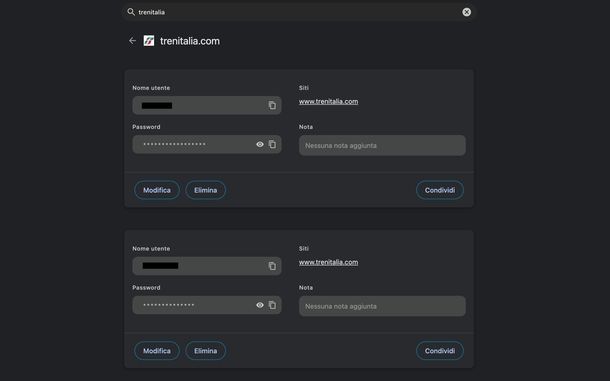Copy username in the first credential card
Screen dimensions: 610x381
click(x=272, y=105)
